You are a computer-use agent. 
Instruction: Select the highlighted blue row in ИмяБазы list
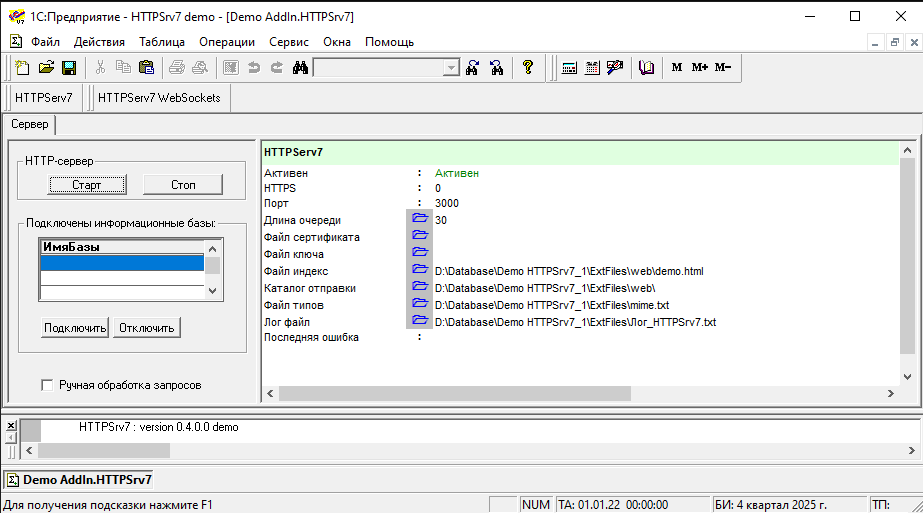pos(122,263)
